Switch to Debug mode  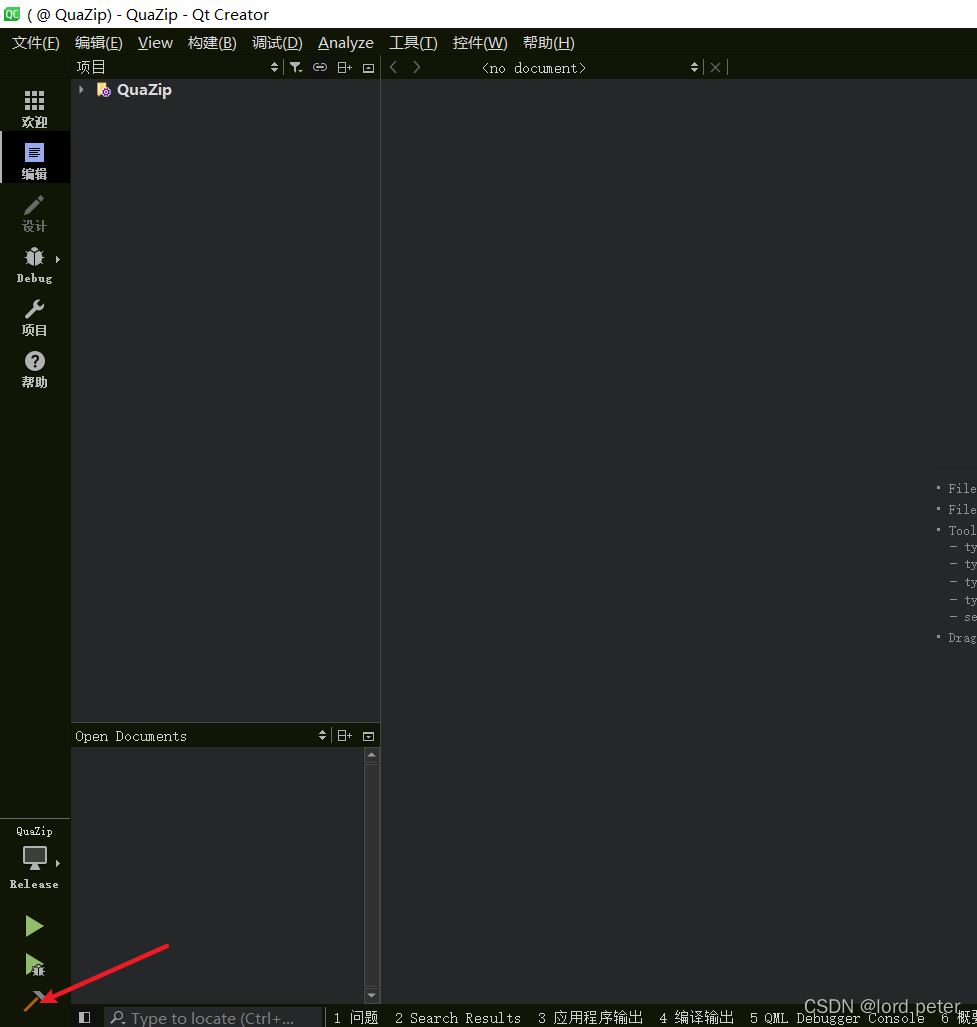pyautogui.click(x=34, y=265)
